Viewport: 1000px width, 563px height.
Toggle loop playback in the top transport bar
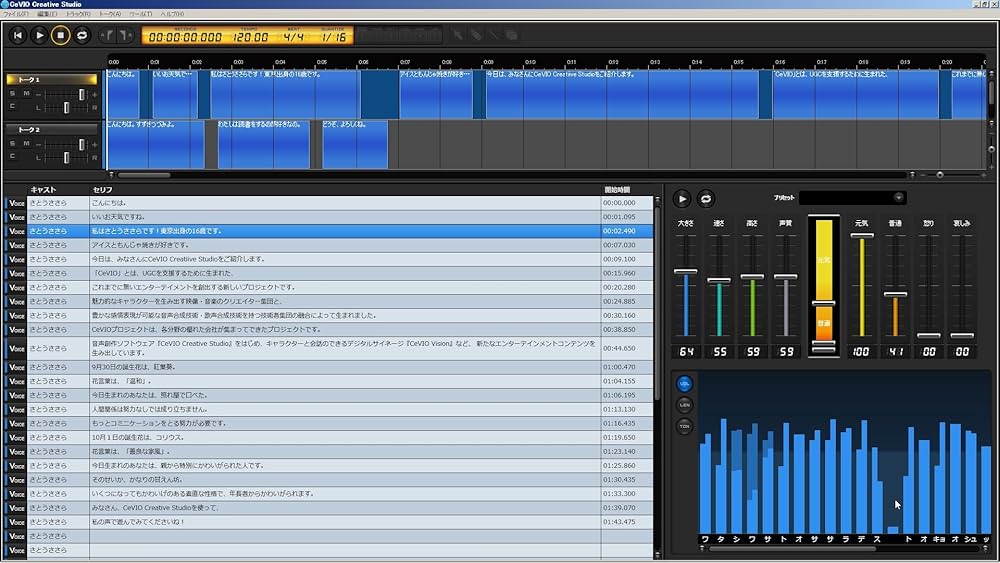coord(82,35)
